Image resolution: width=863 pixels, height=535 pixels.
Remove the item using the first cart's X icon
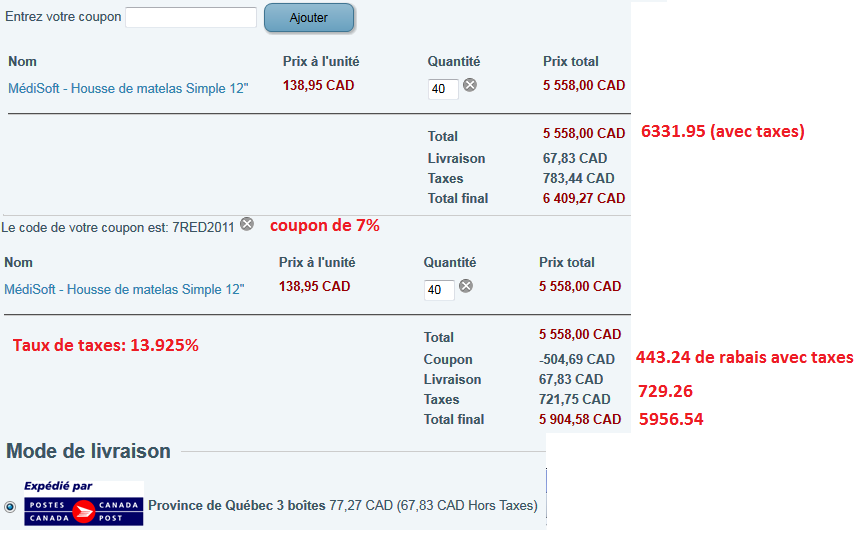pos(469,85)
